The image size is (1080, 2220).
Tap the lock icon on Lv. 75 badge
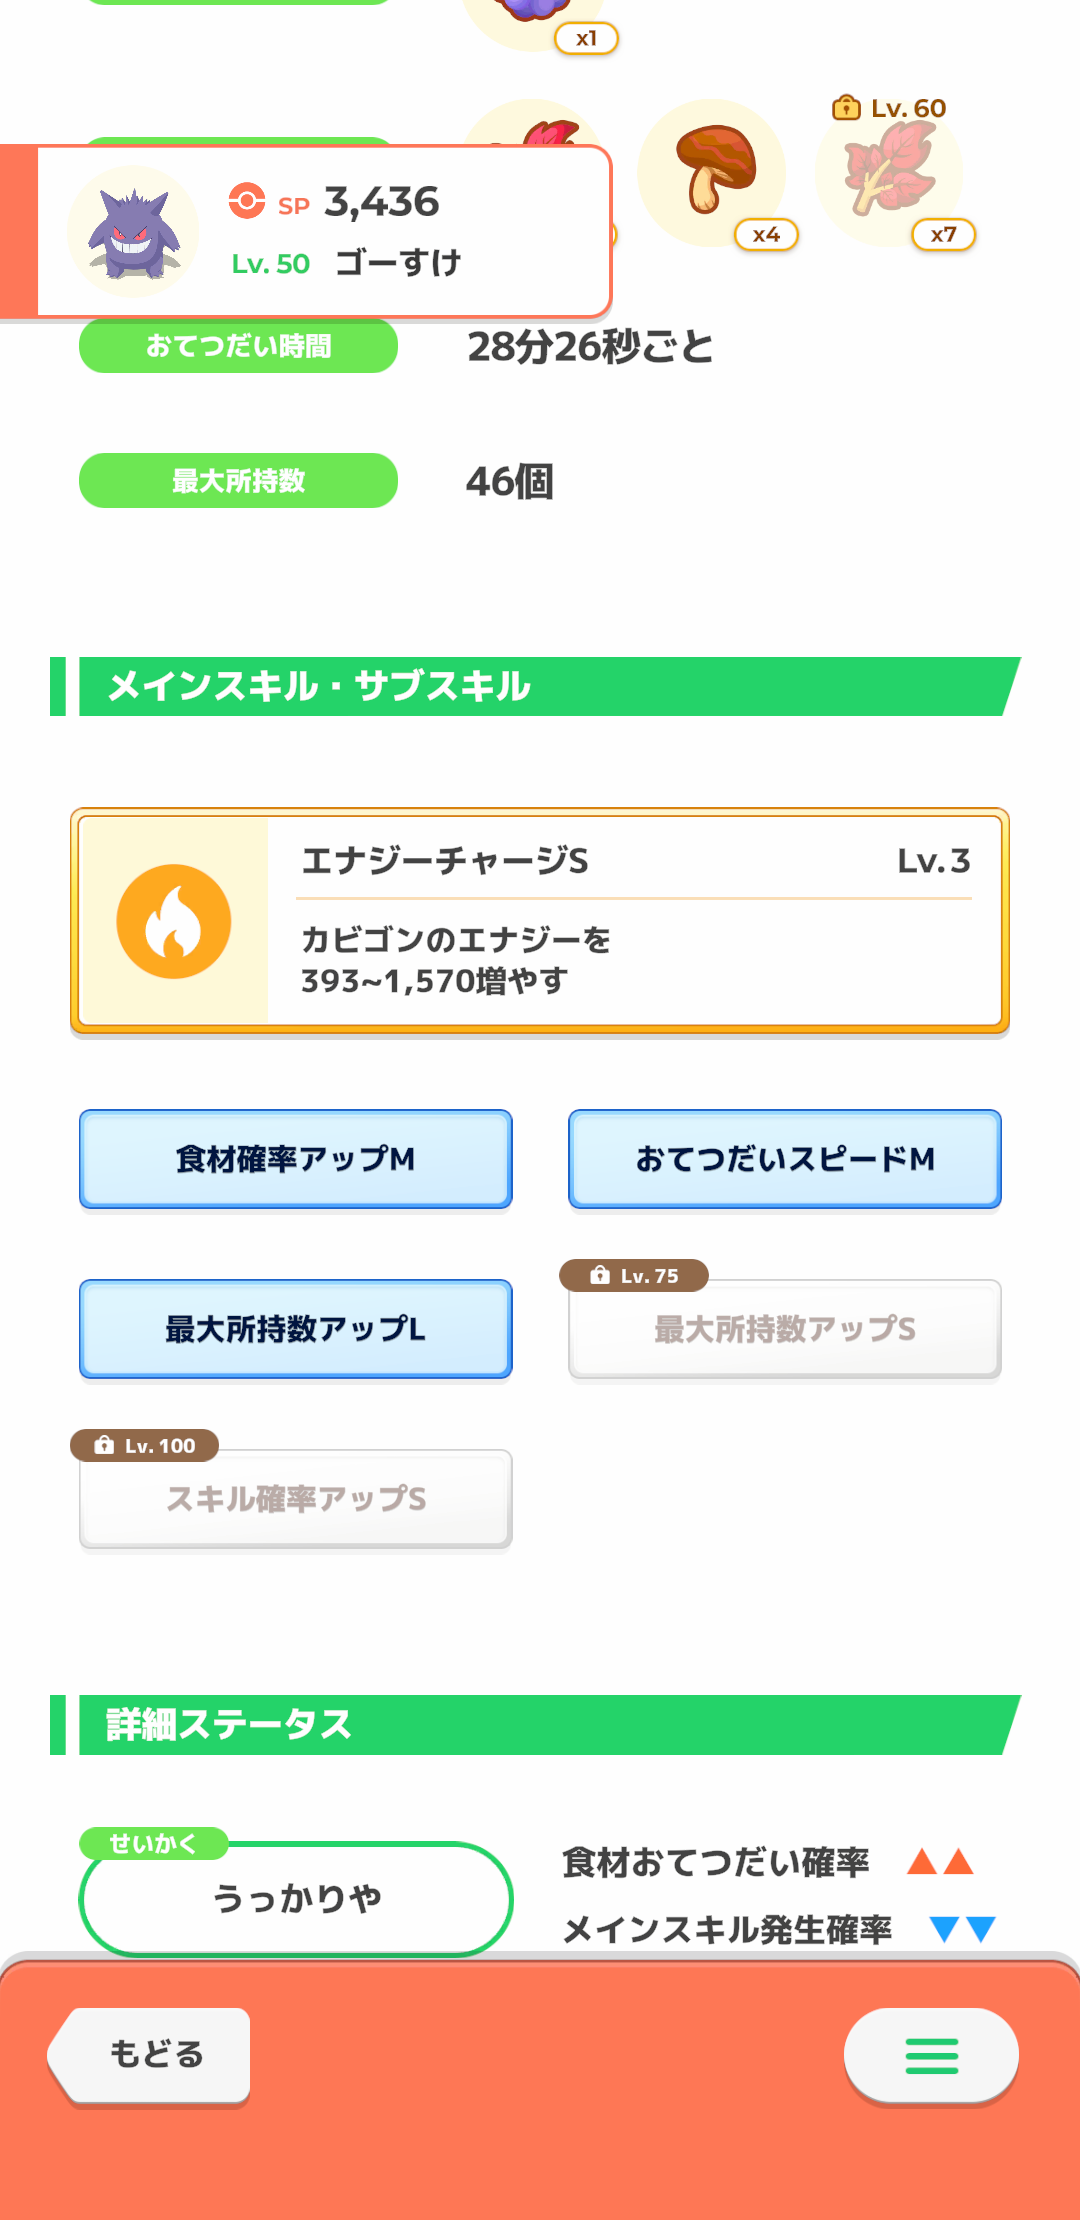(600, 1275)
